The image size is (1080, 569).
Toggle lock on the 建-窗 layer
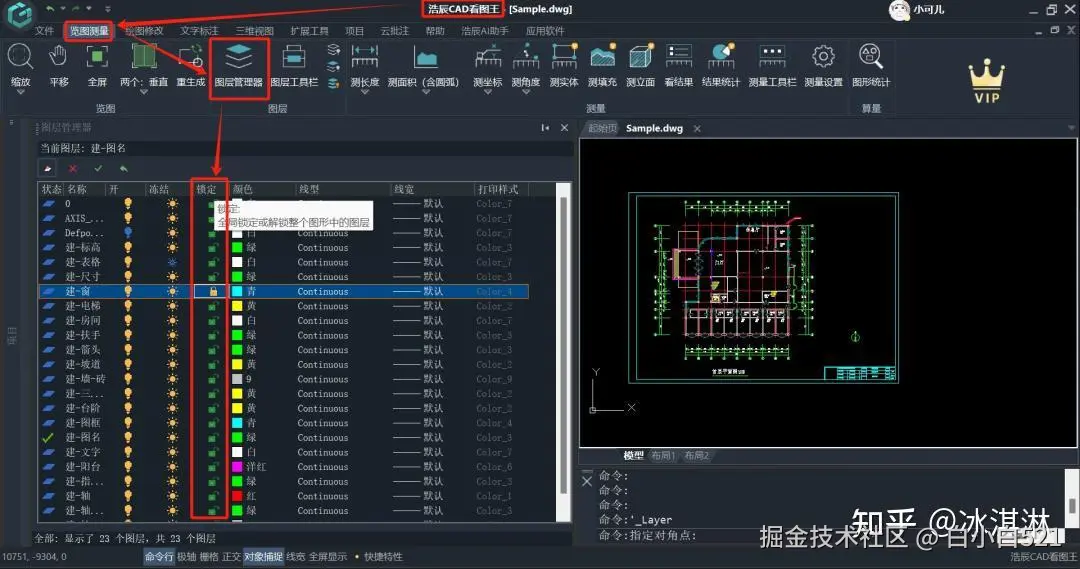pyautogui.click(x=214, y=291)
